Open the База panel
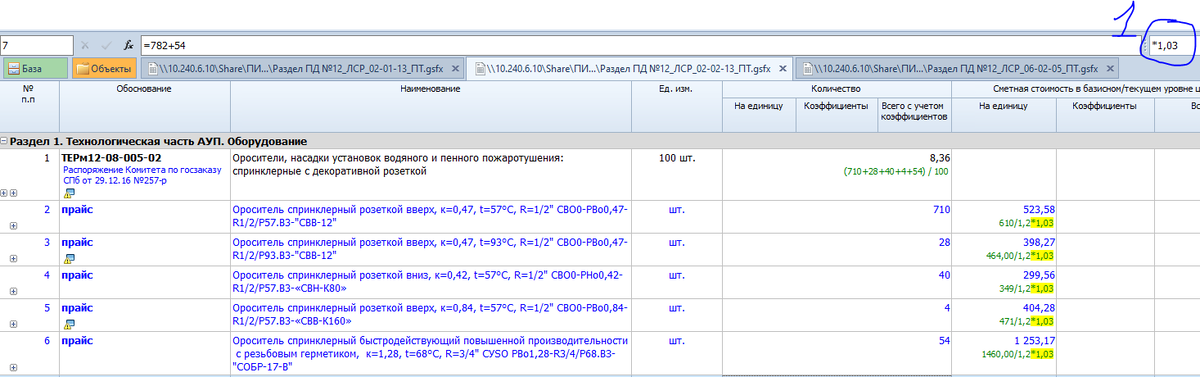The width and height of the screenshot is (1200, 377). (35, 69)
